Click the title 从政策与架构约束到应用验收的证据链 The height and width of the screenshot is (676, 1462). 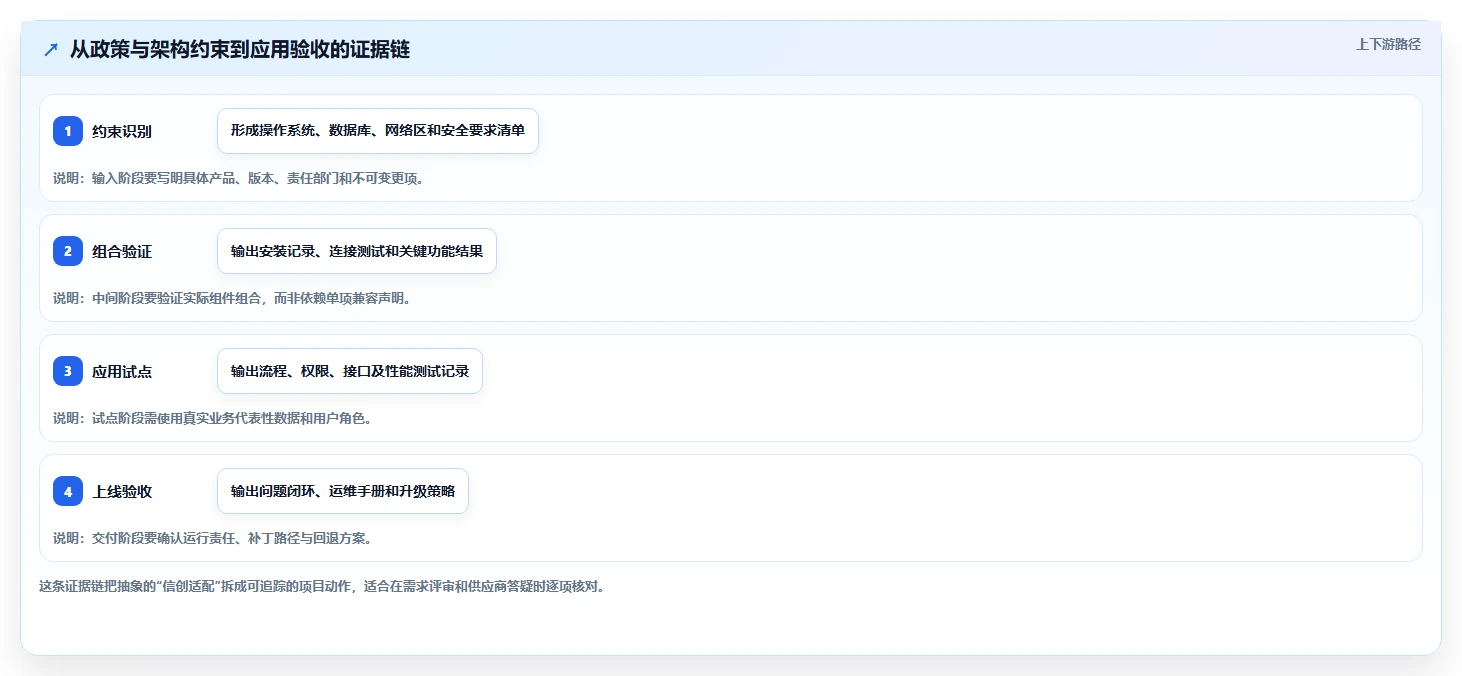point(240,50)
